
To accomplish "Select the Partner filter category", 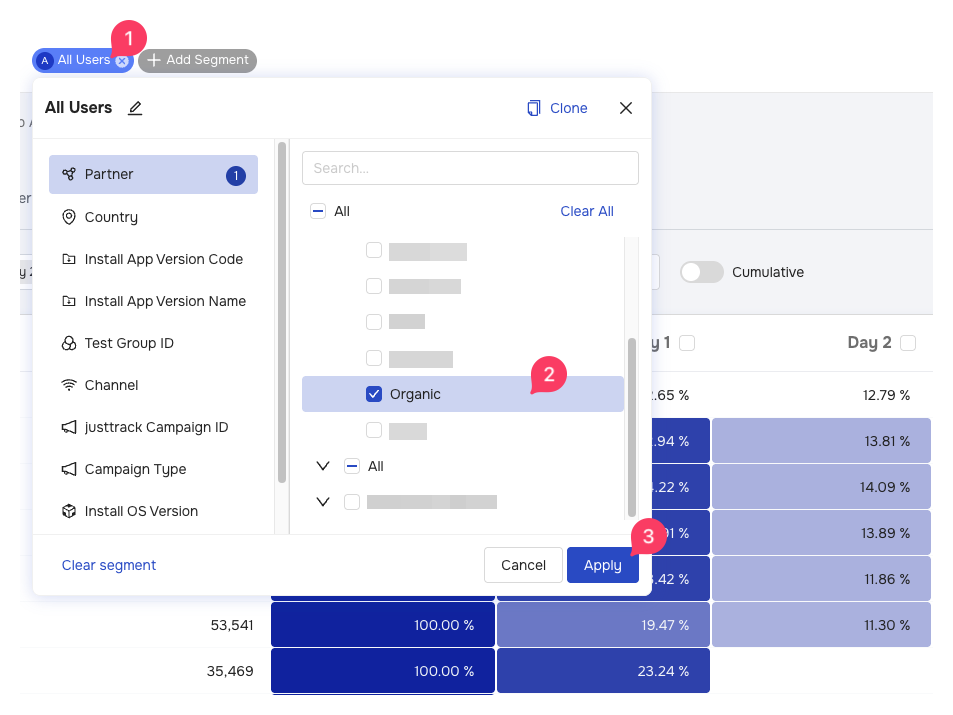I will (153, 174).
